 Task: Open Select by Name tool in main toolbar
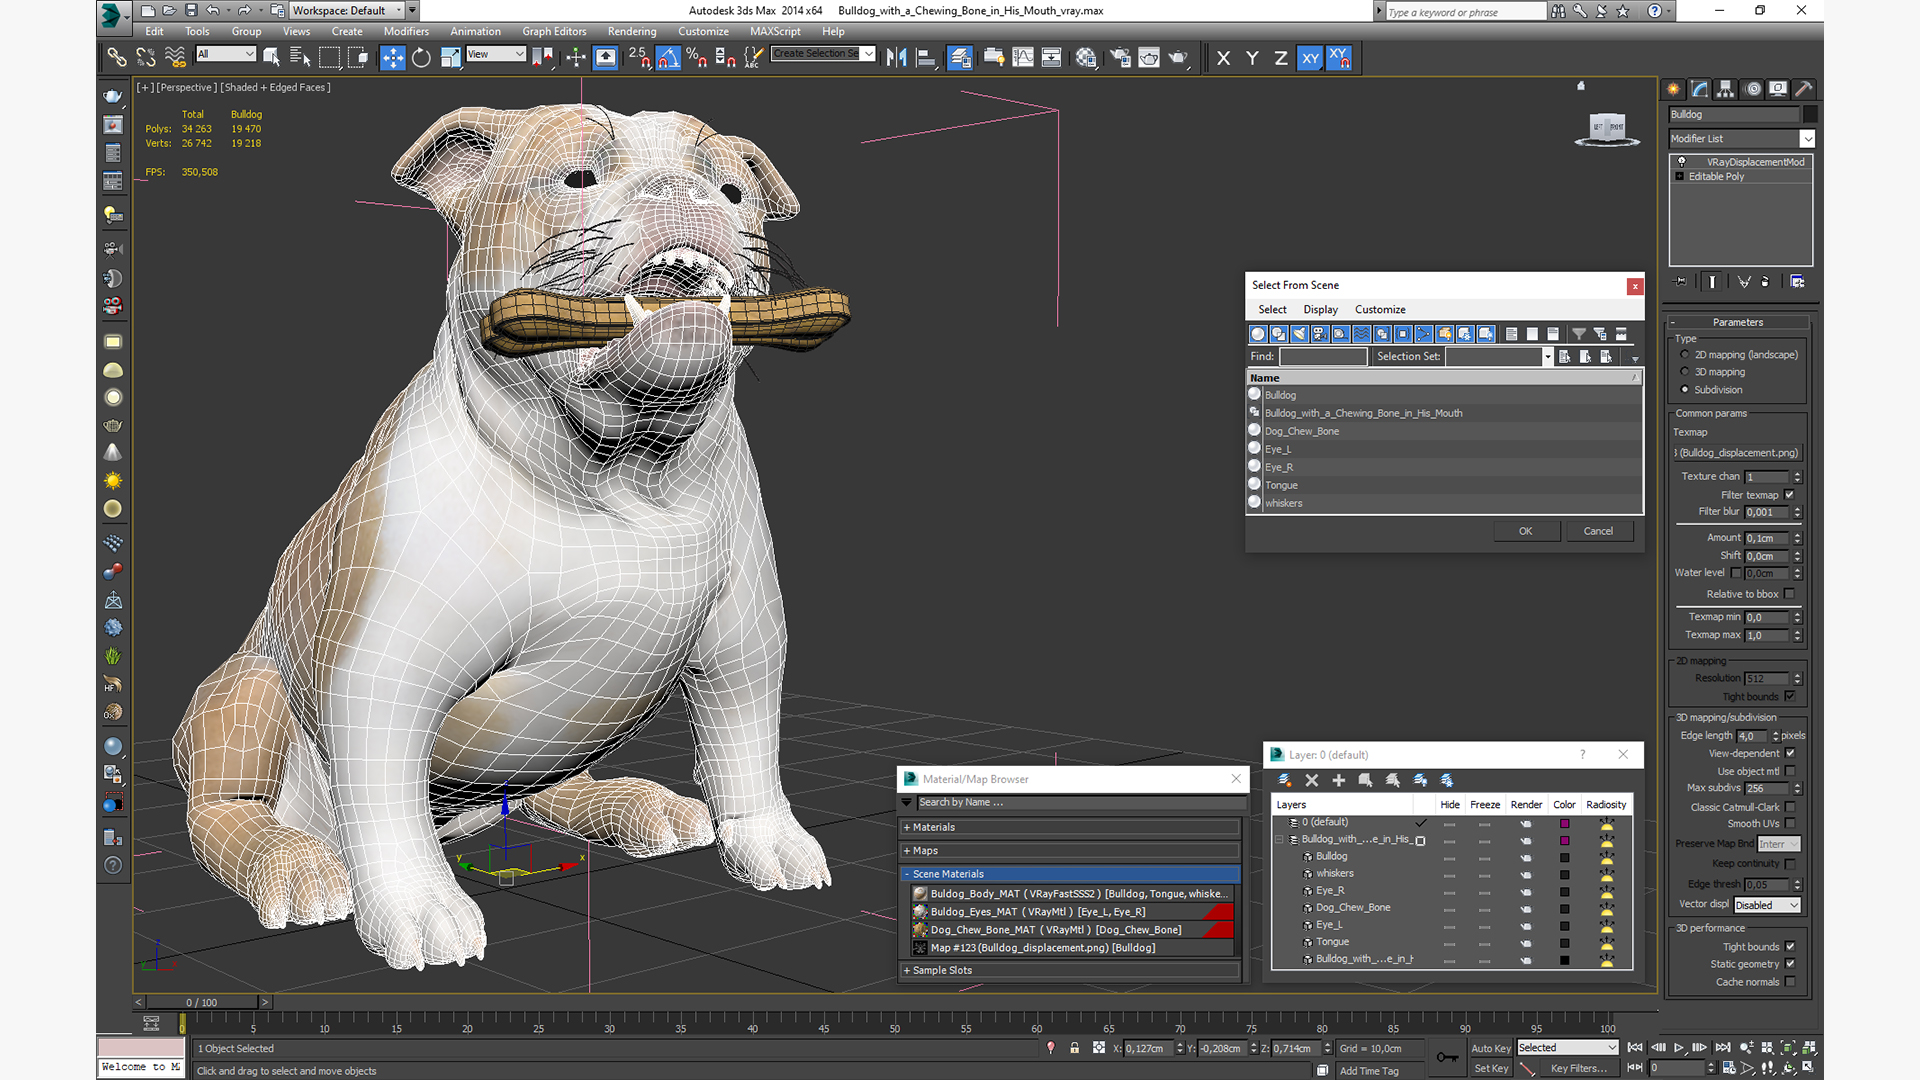tap(300, 58)
